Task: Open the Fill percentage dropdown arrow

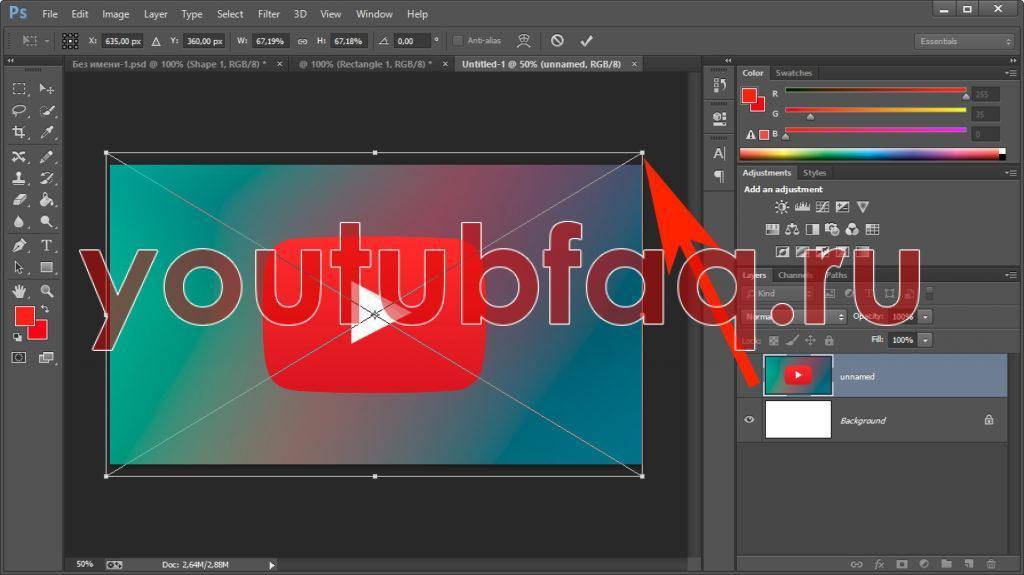Action: click(926, 340)
